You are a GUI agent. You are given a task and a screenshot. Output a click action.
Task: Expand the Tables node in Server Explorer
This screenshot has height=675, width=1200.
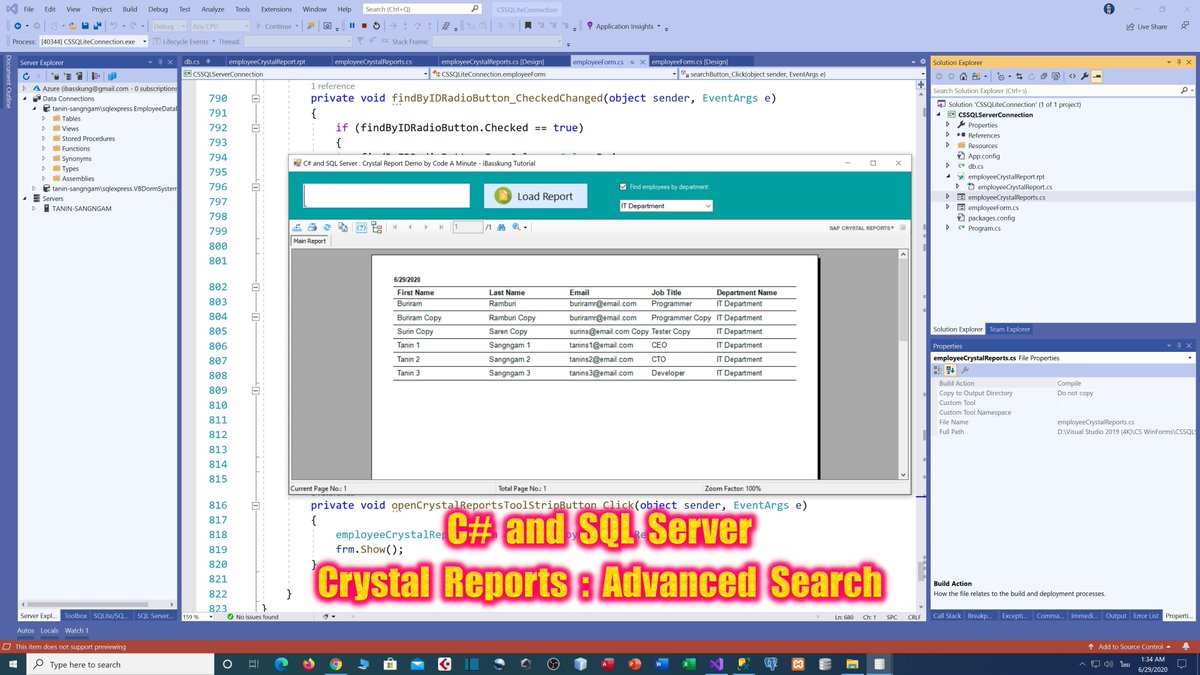(43, 118)
